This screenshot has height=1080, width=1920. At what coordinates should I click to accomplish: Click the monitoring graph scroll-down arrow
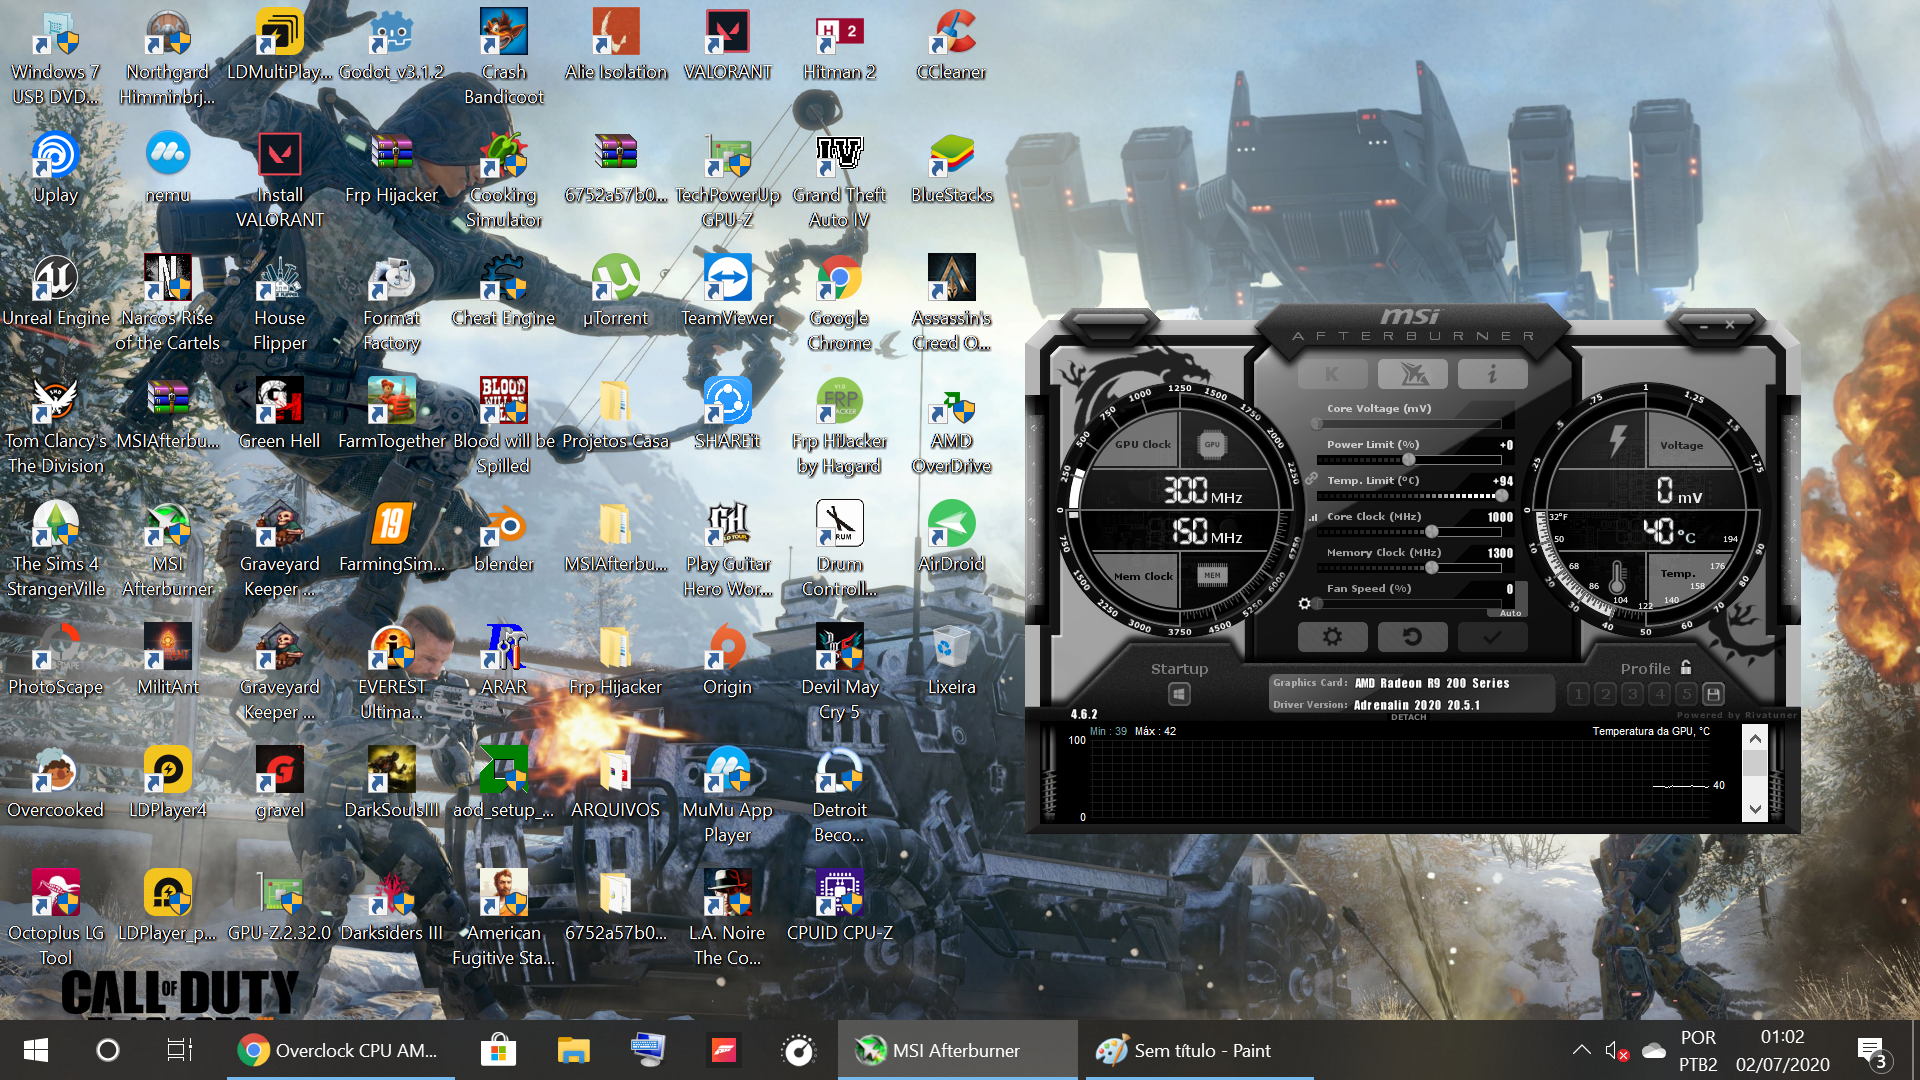tap(1754, 809)
